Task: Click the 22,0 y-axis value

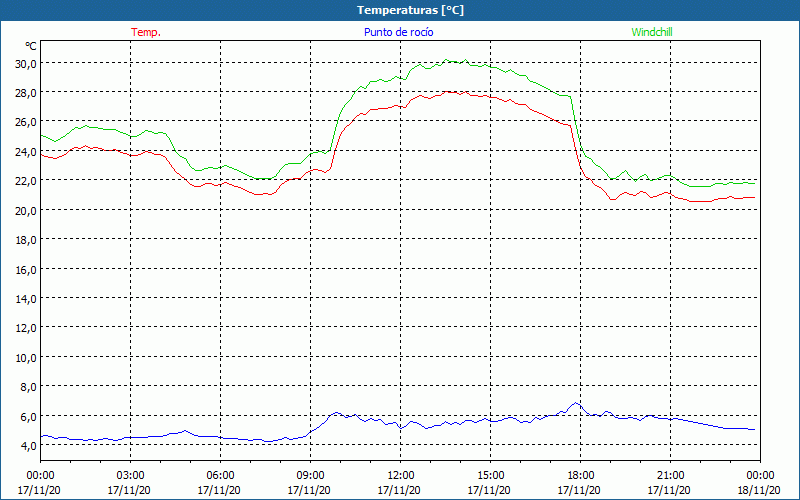Action: pos(27,182)
